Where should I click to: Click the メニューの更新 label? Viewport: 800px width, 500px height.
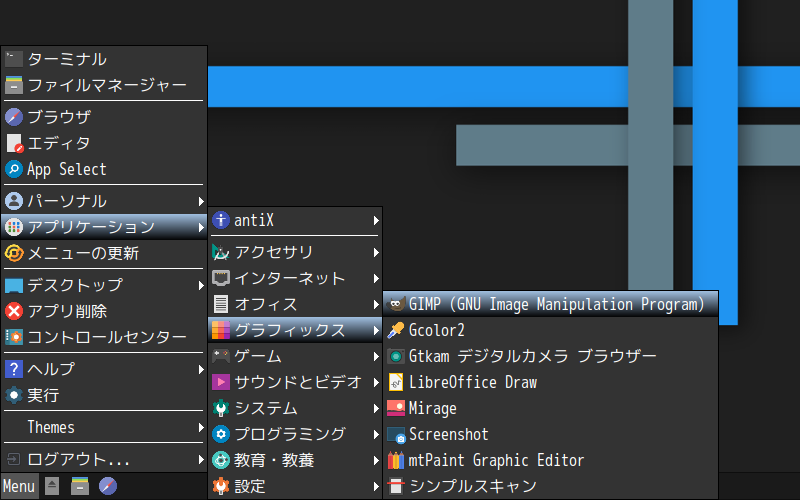[x=83, y=253]
